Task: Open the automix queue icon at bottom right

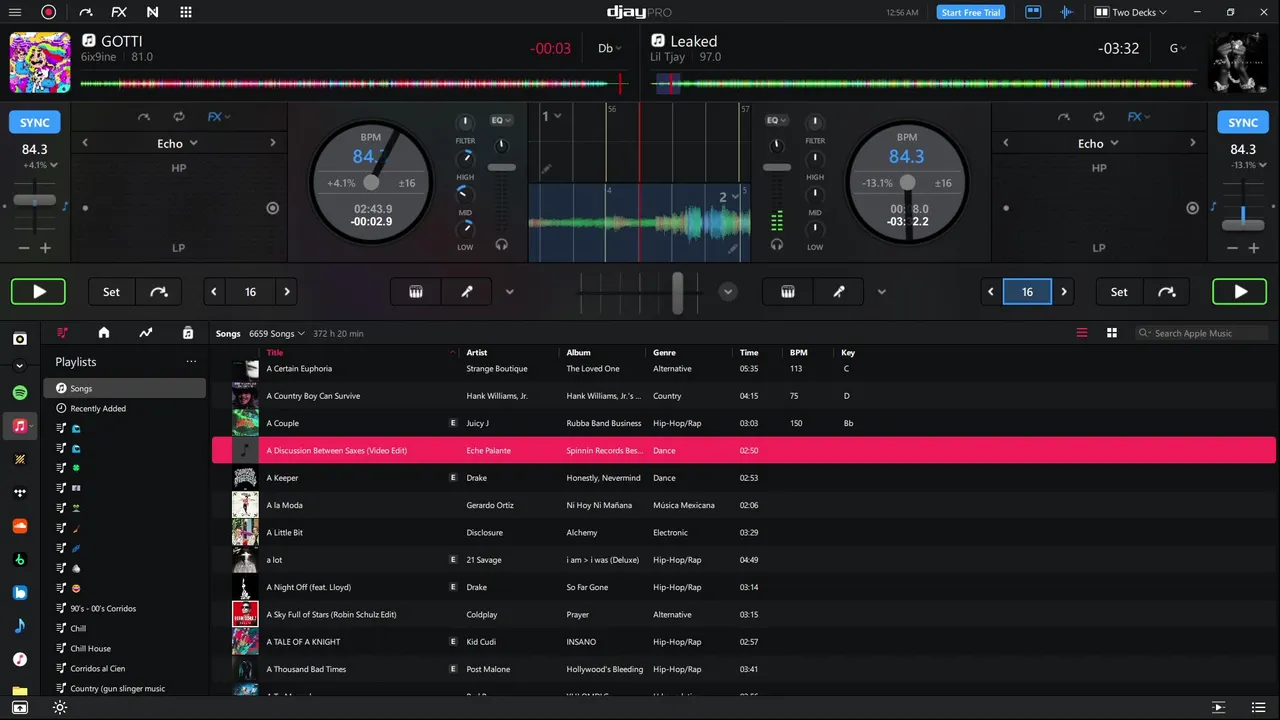Action: click(x=1218, y=707)
